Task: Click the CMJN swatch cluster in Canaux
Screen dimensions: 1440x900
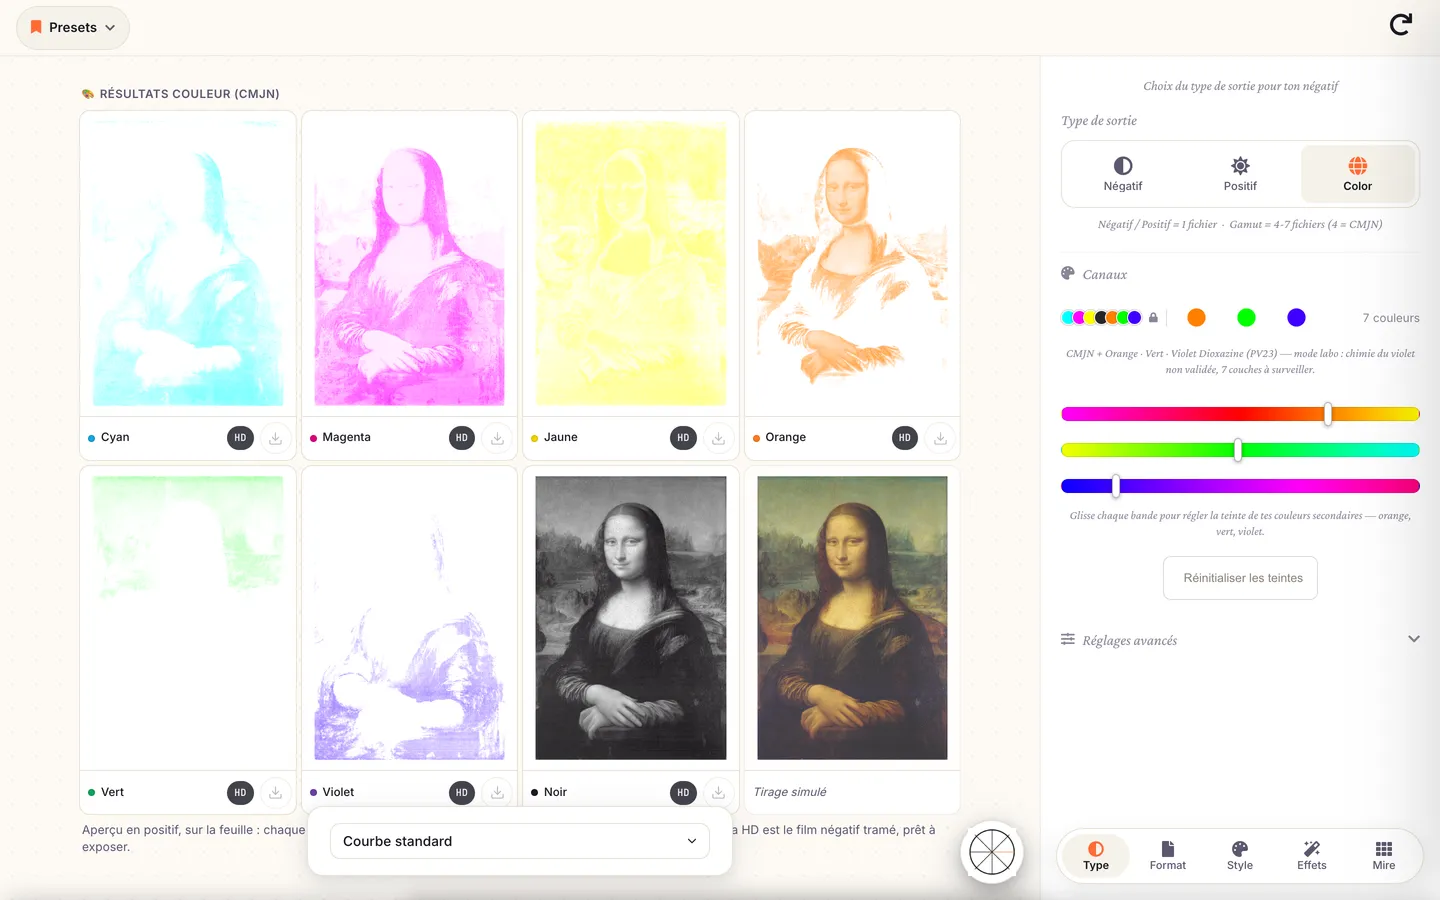Action: point(1101,318)
